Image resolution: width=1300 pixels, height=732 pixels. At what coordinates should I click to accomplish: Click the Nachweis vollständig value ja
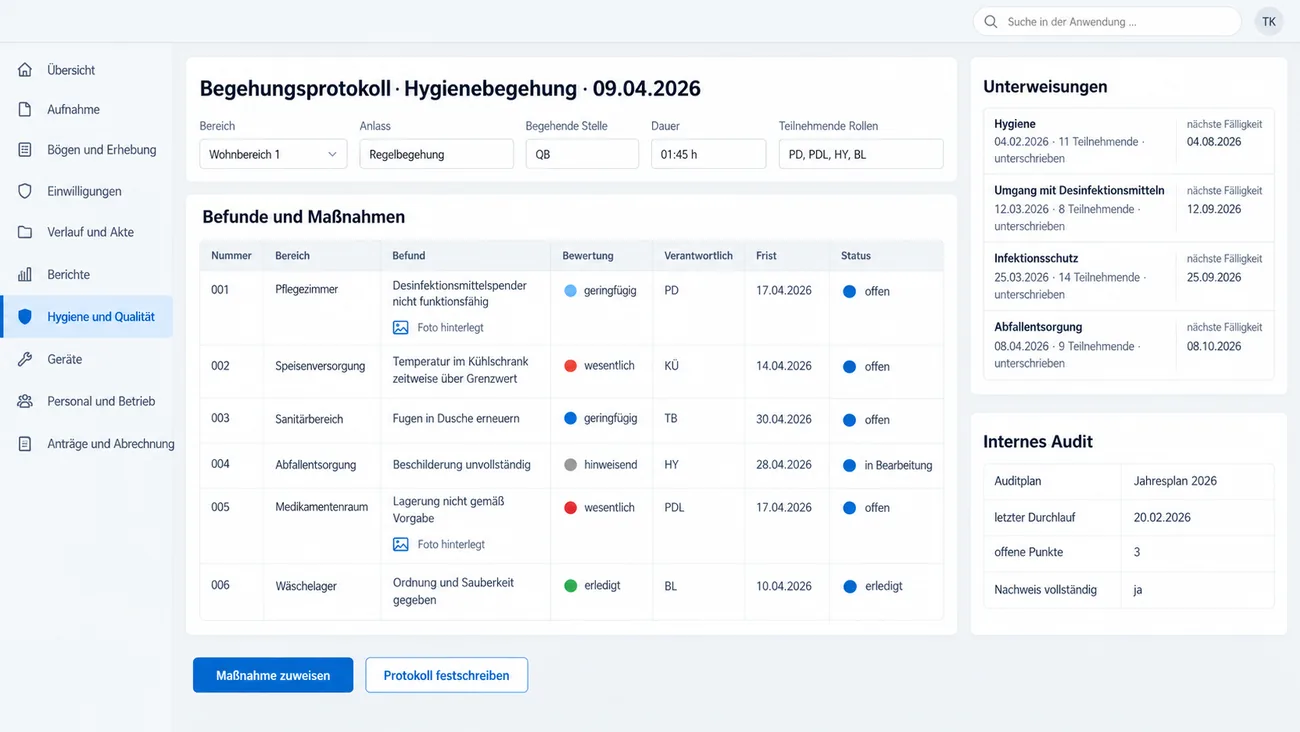[x=1138, y=590]
